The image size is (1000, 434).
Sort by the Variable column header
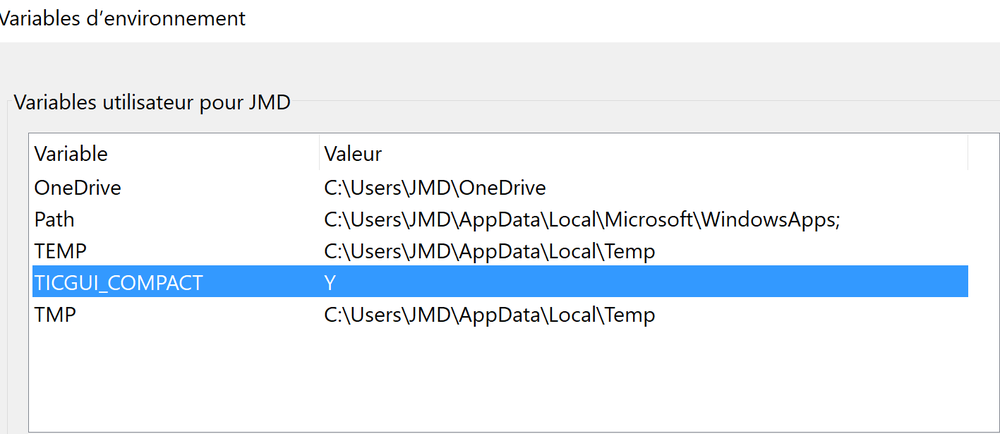[71, 154]
